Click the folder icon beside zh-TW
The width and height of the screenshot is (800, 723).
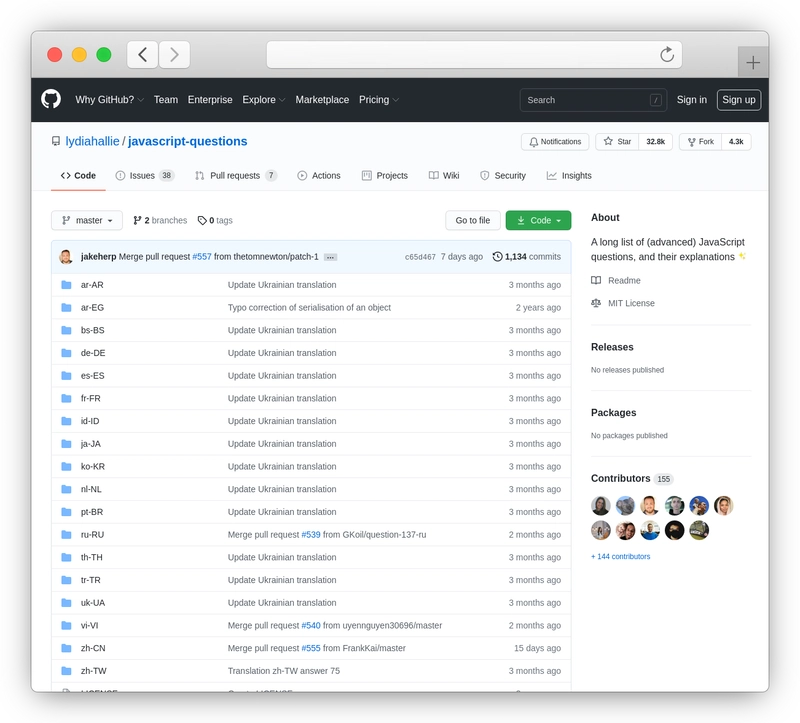[x=66, y=670]
